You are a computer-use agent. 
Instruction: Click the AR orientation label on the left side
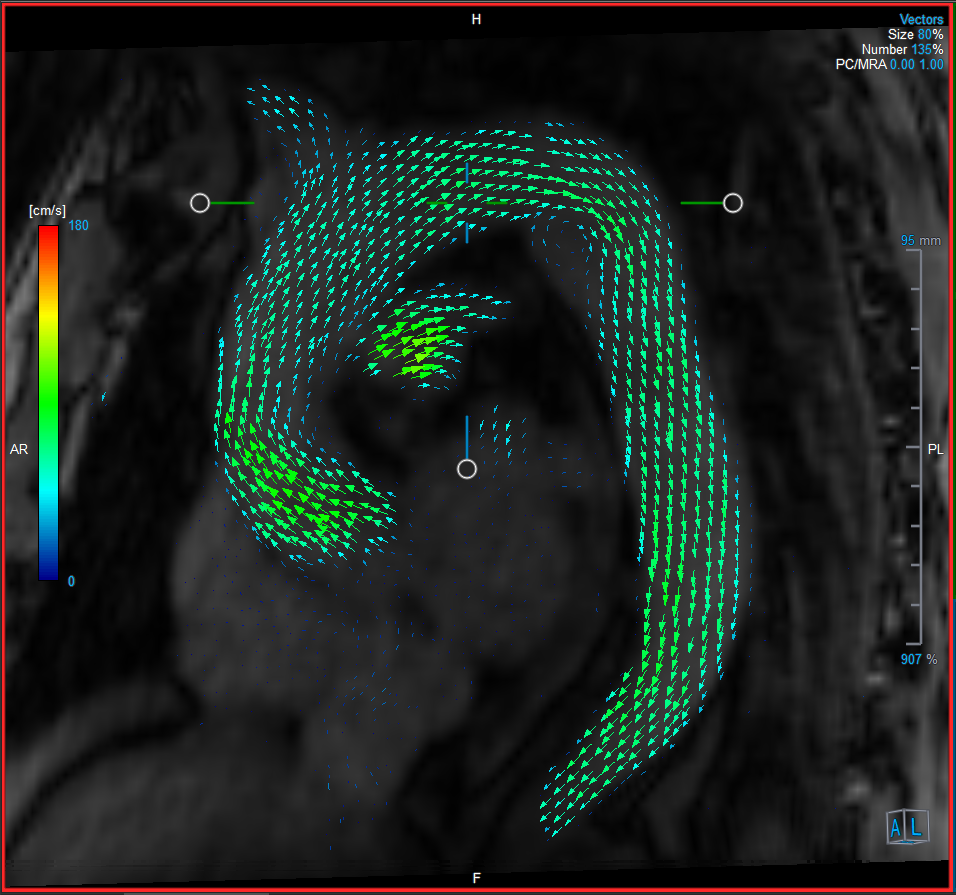(x=19, y=450)
